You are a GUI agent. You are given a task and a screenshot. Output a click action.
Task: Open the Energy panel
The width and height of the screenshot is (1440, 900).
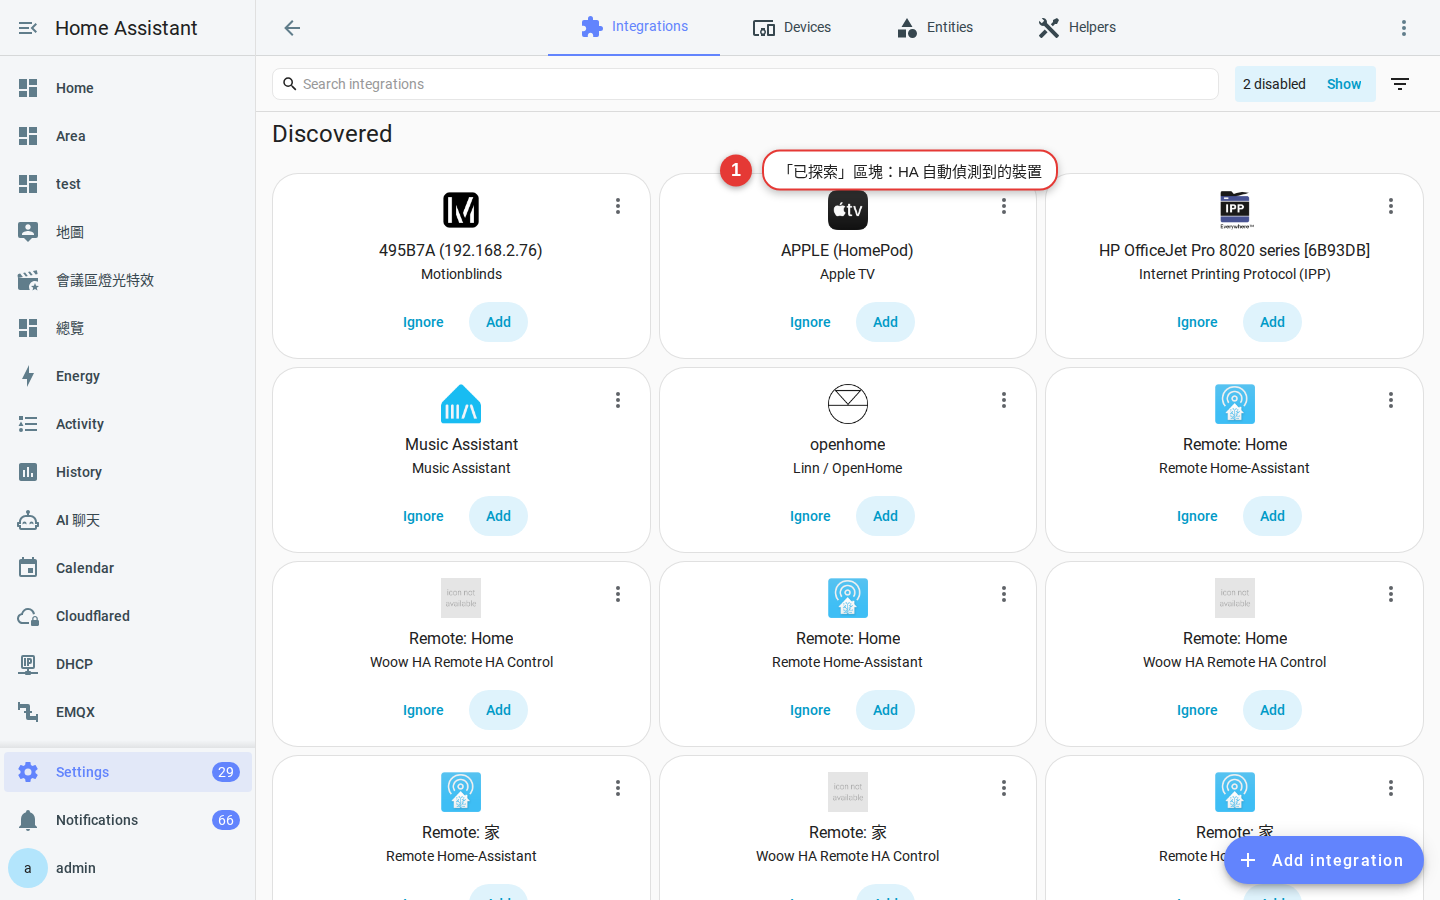[x=128, y=376]
